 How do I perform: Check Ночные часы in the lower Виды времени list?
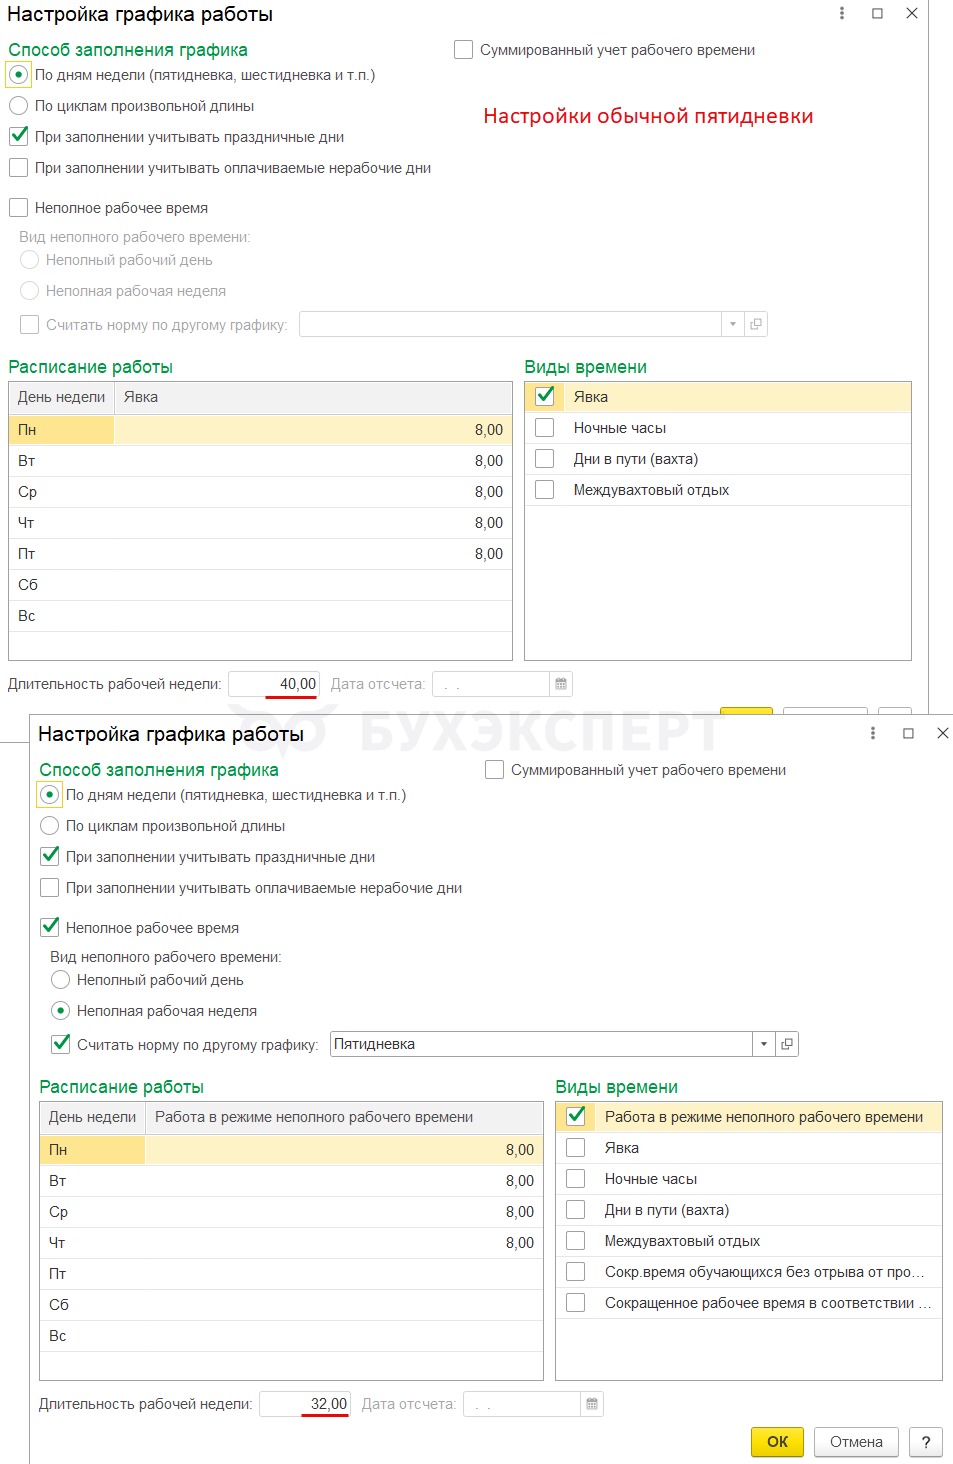576,1178
